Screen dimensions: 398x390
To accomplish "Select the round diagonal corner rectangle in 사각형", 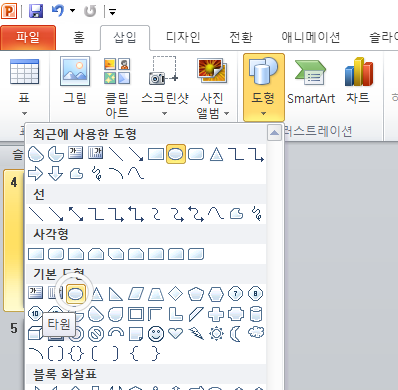I will point(196,254).
